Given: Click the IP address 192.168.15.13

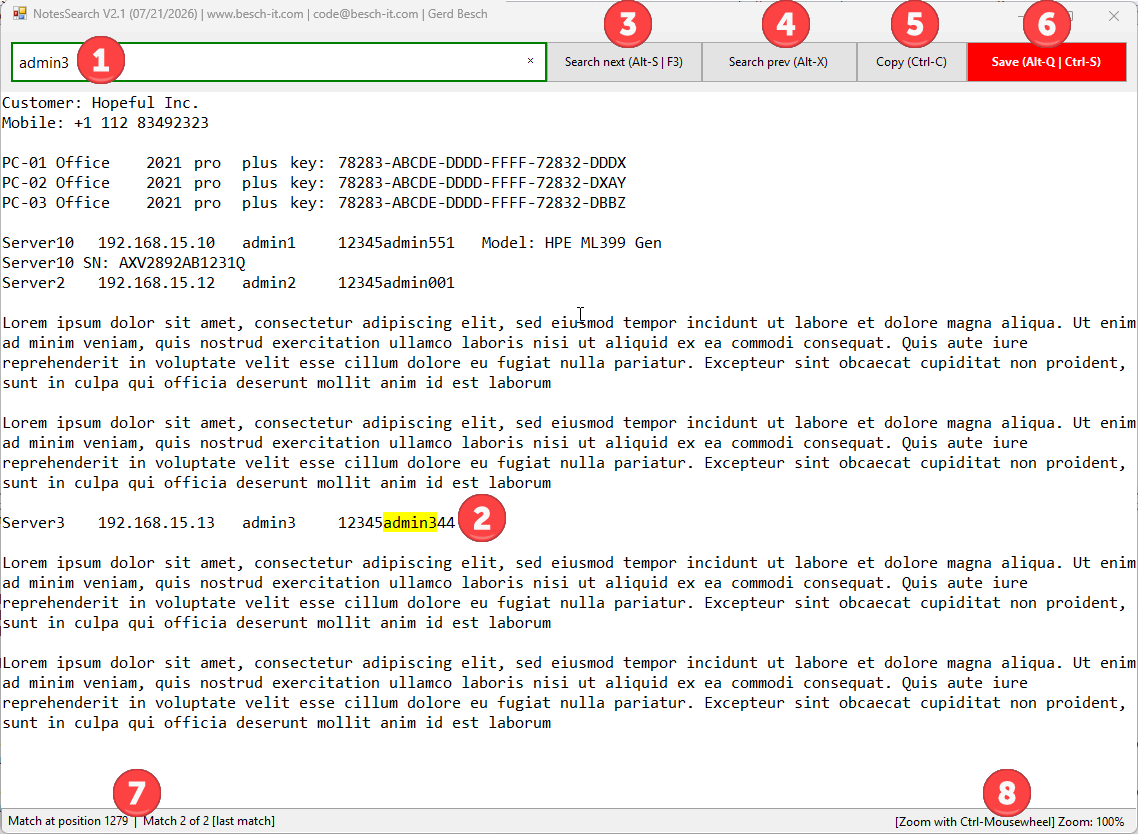Looking at the screenshot, I should (x=156, y=523).
